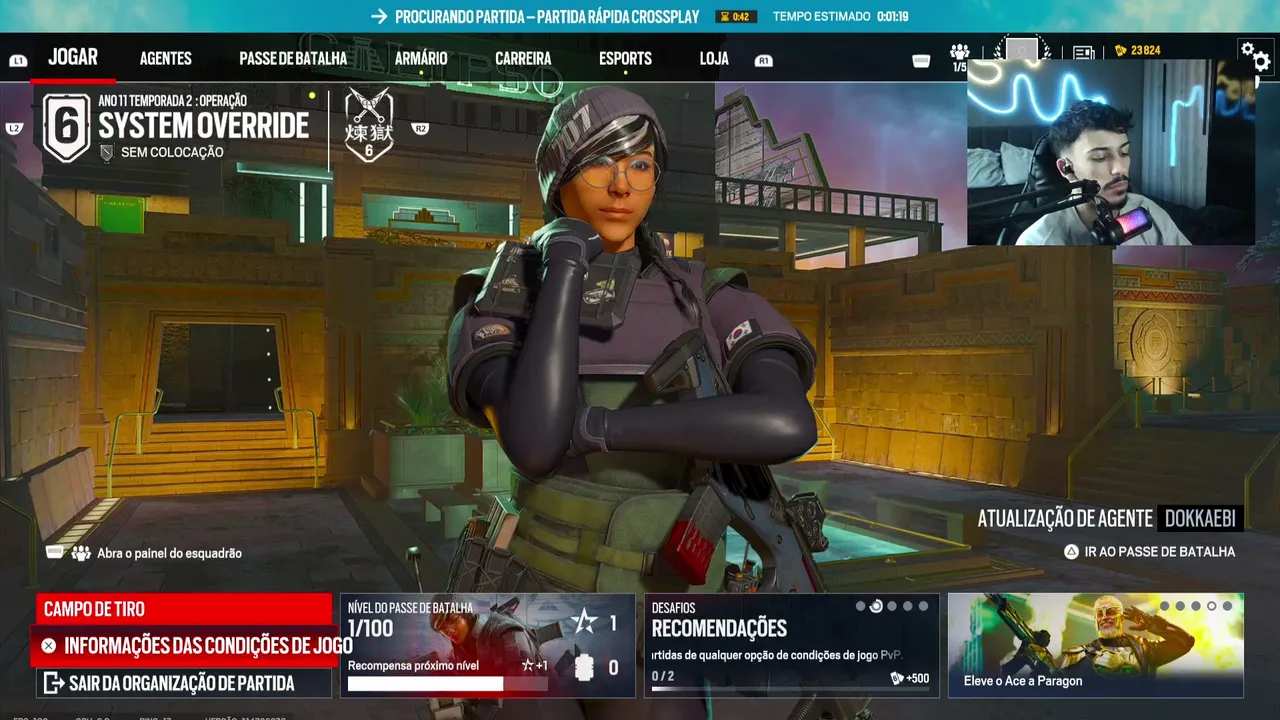This screenshot has width=1280, height=720.
Task: Open the Carreira tab
Action: pos(523,59)
